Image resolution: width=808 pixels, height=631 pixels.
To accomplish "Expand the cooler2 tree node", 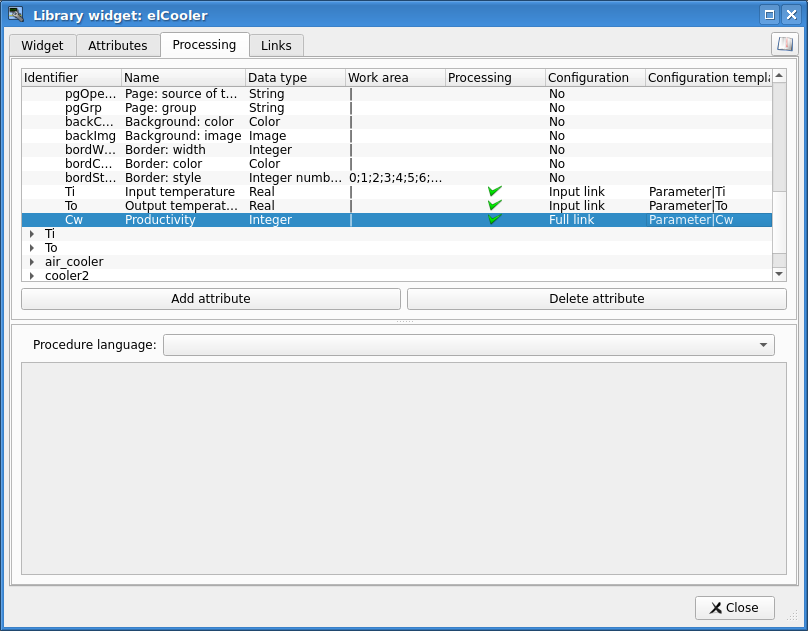I will pyautogui.click(x=31, y=276).
